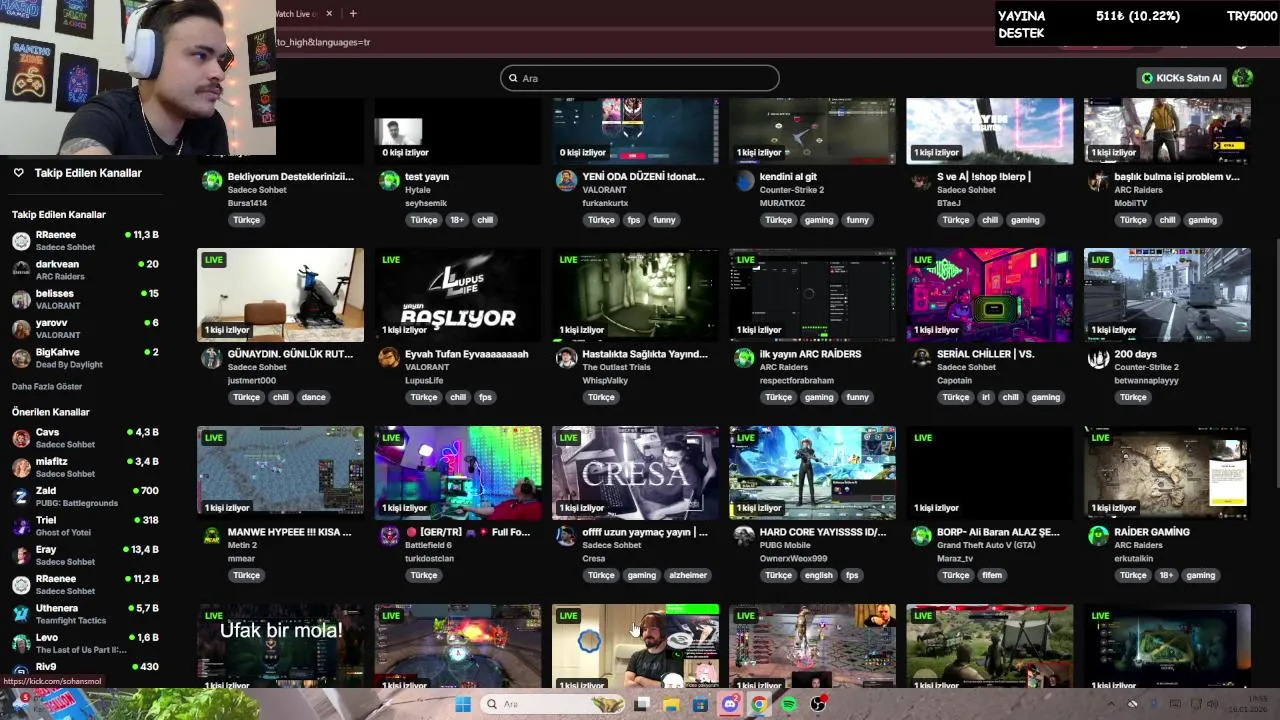The image size is (1280, 720).
Task: Open belisses channel avatar in the sidebar
Action: point(21,300)
